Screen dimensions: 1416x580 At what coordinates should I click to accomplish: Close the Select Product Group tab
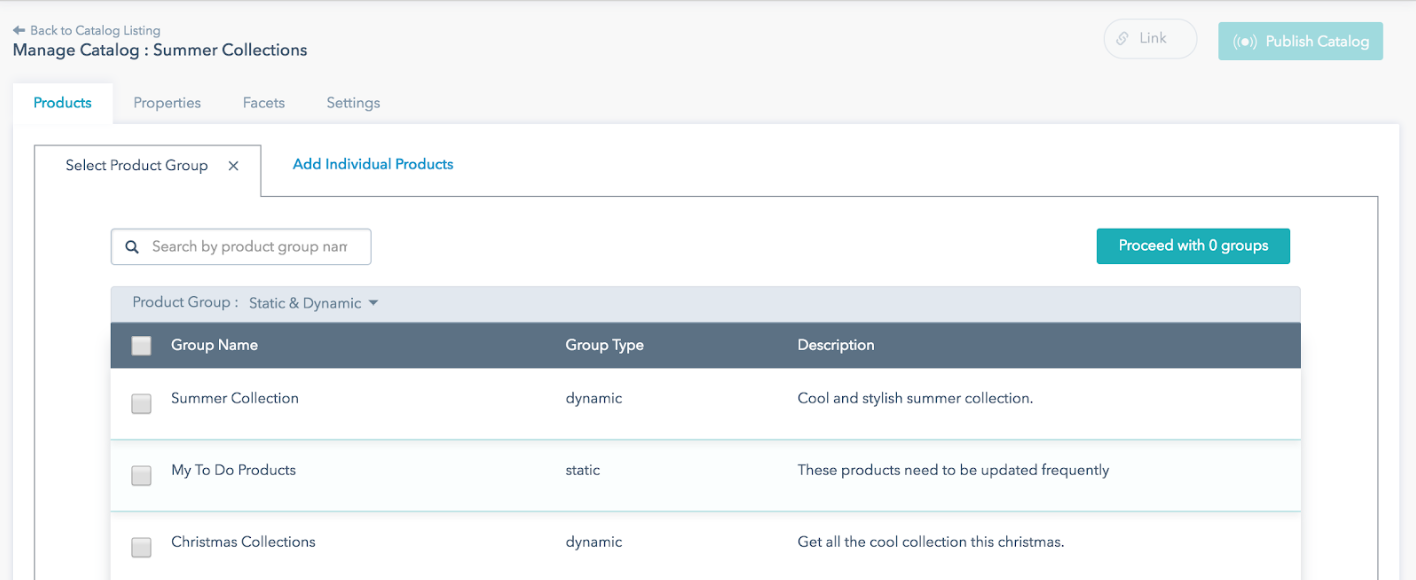(233, 166)
